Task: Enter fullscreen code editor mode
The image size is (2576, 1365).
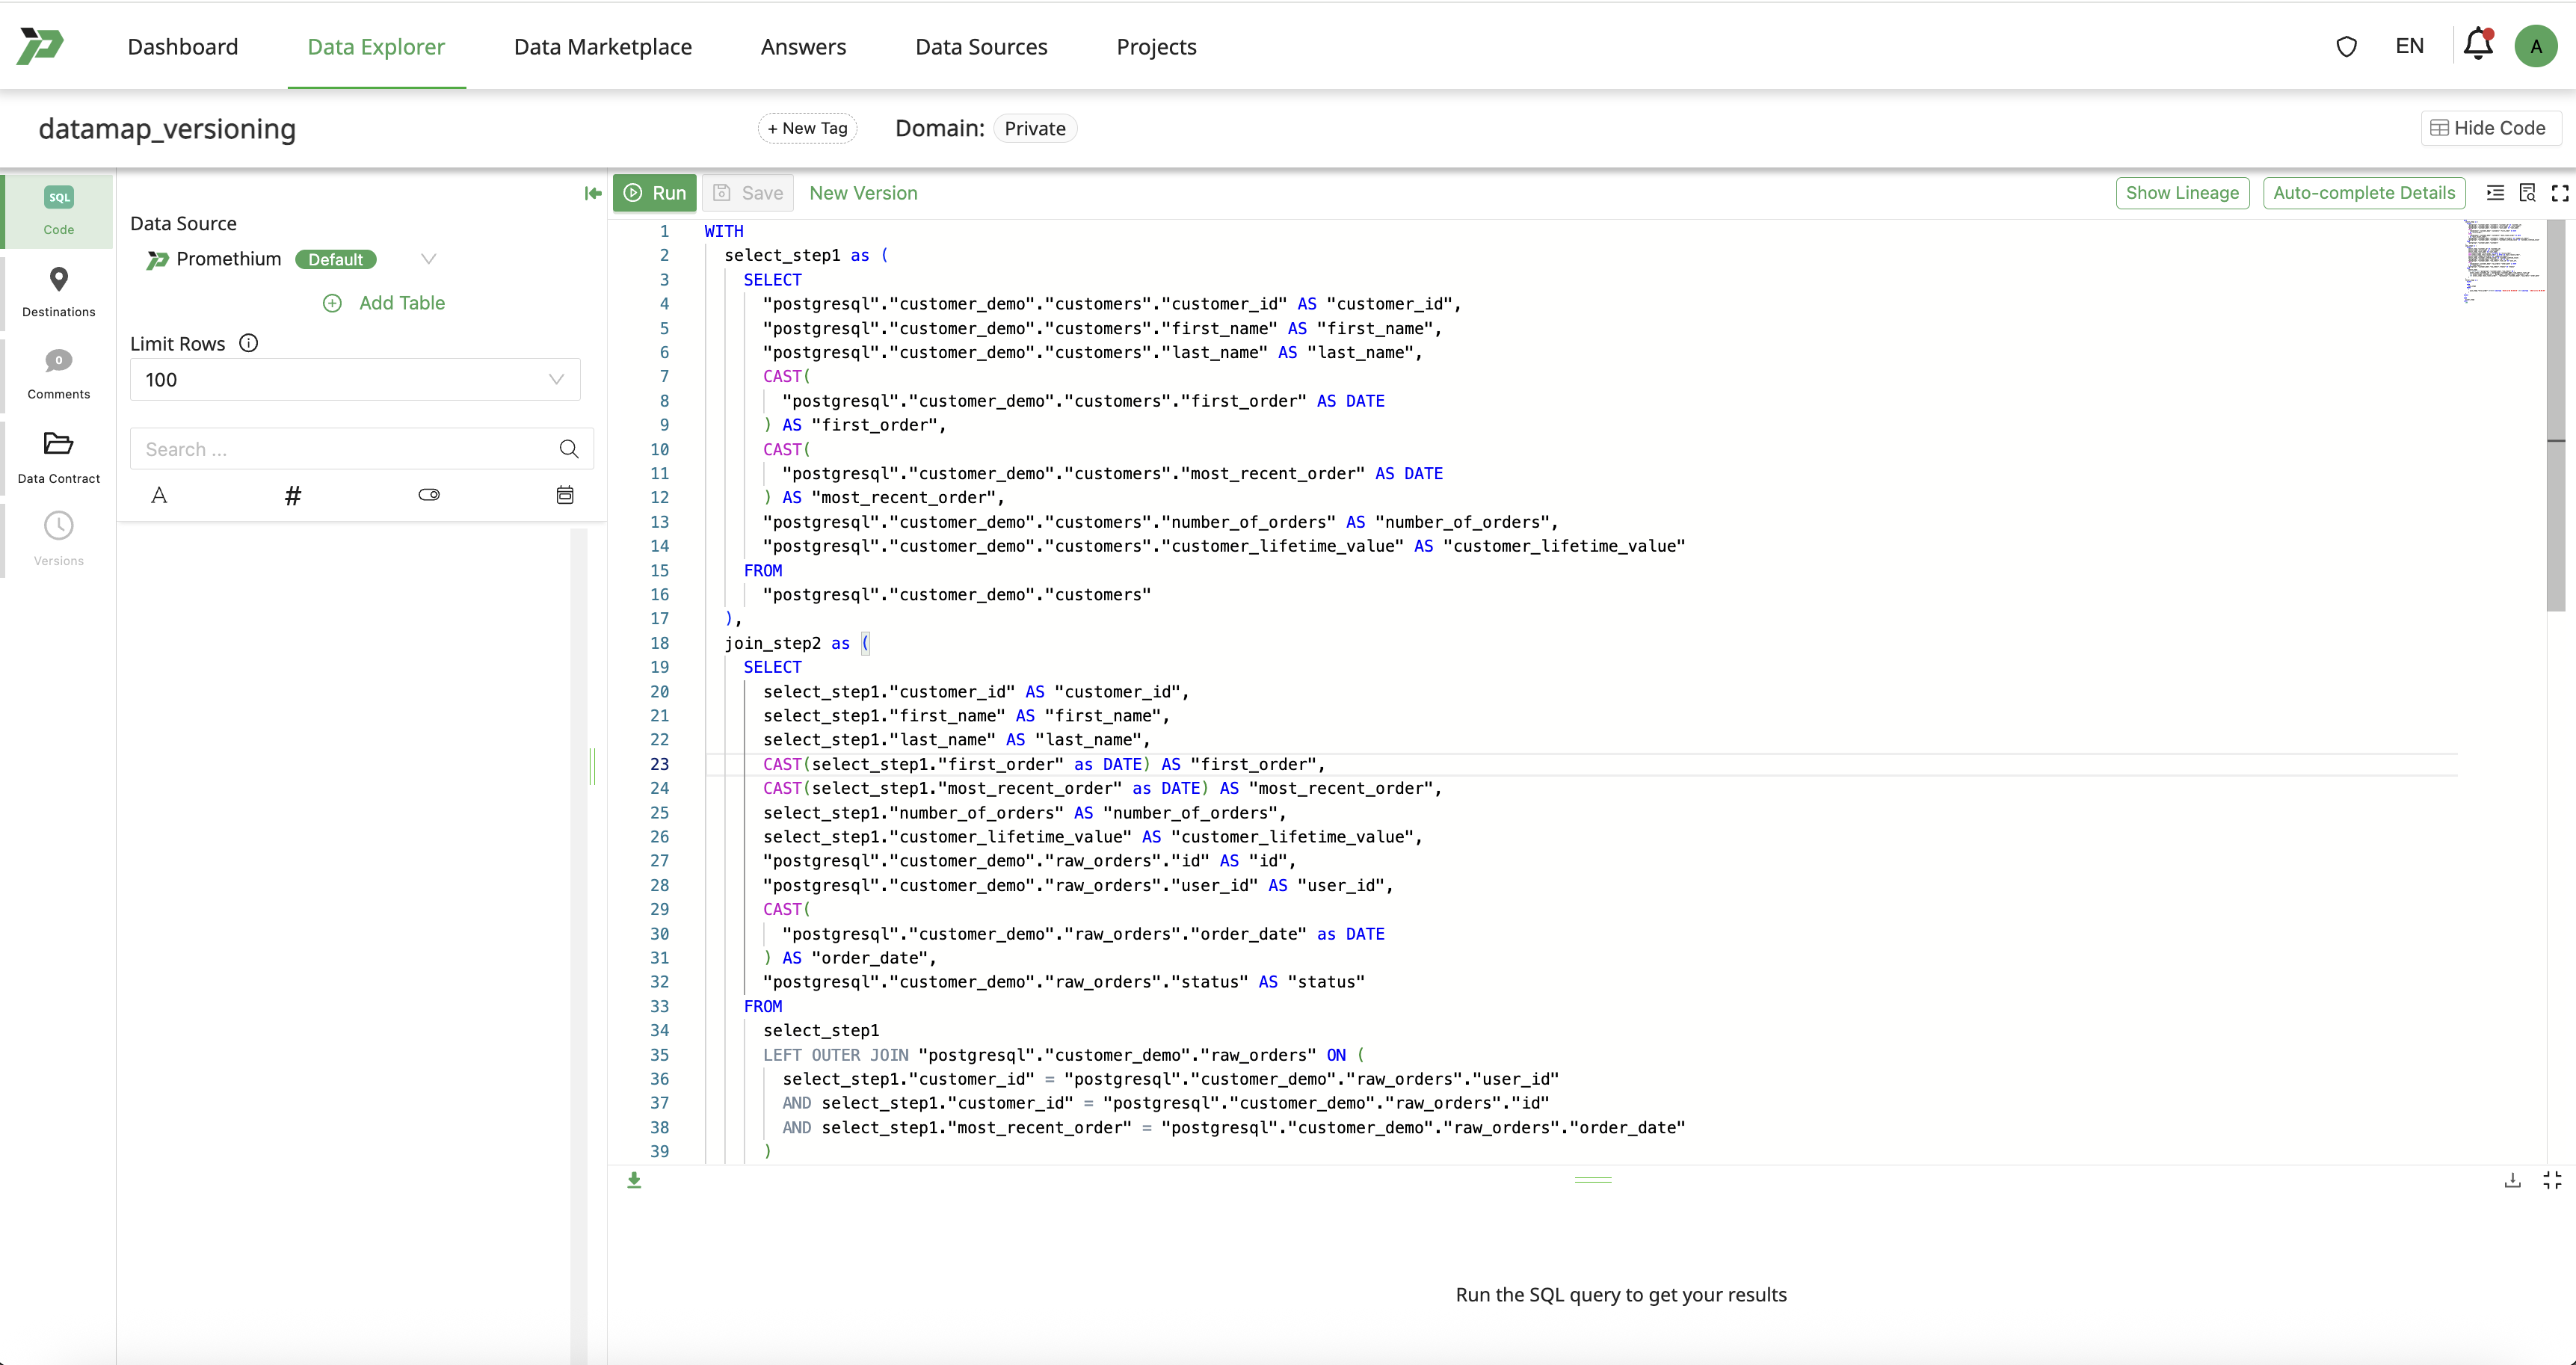Action: [x=2560, y=193]
